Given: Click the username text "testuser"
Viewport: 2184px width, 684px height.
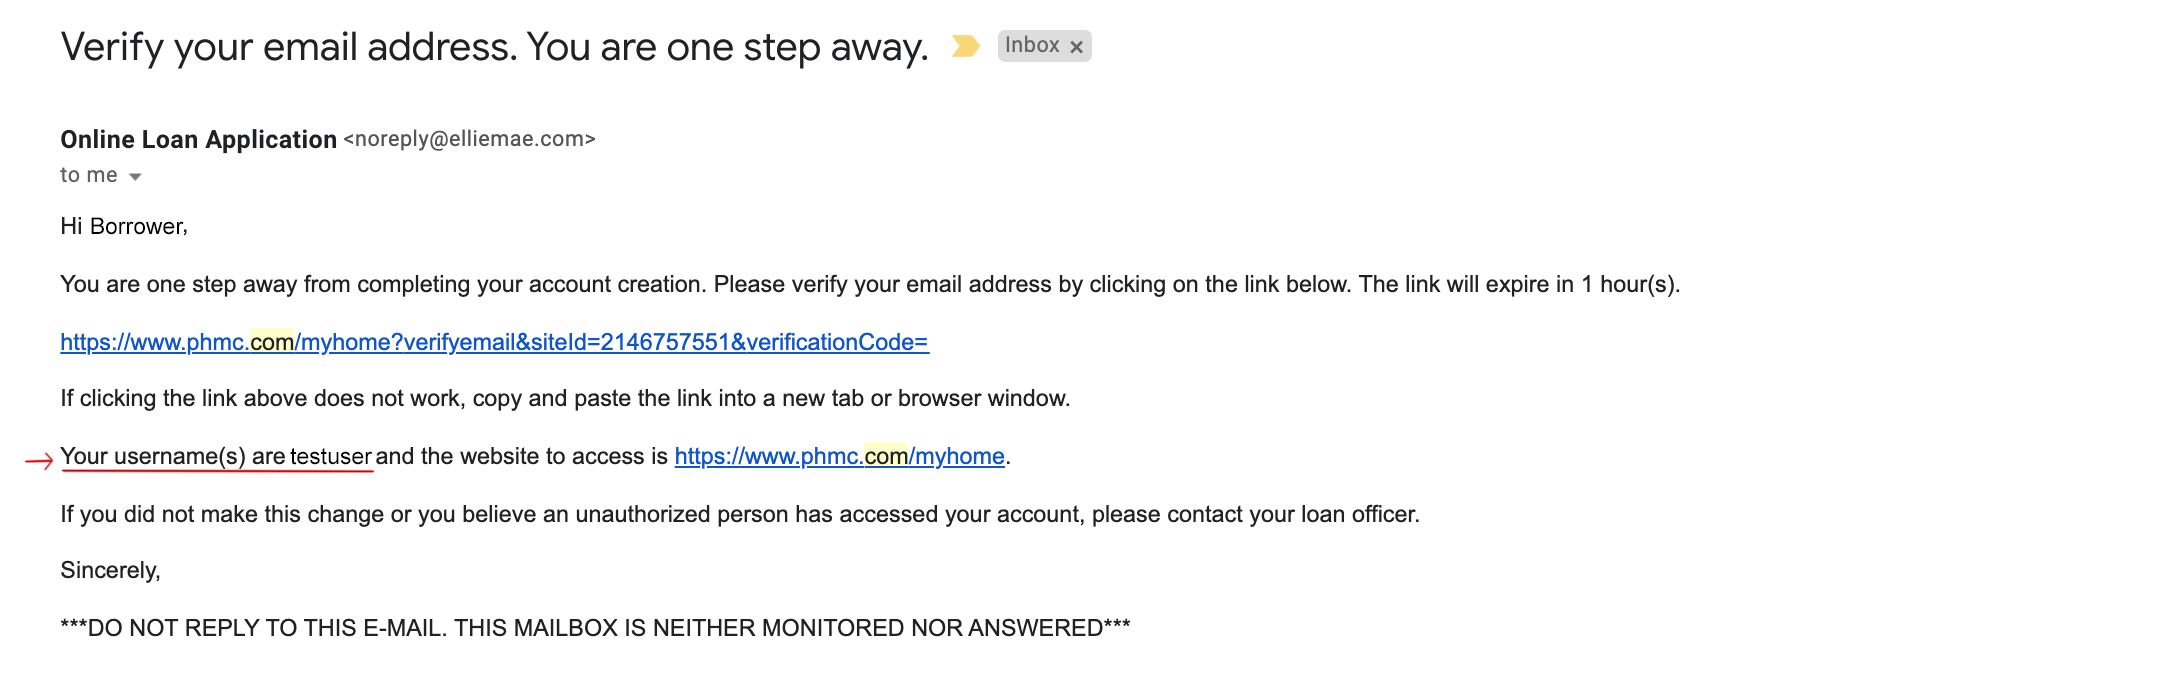Looking at the screenshot, I should 331,456.
